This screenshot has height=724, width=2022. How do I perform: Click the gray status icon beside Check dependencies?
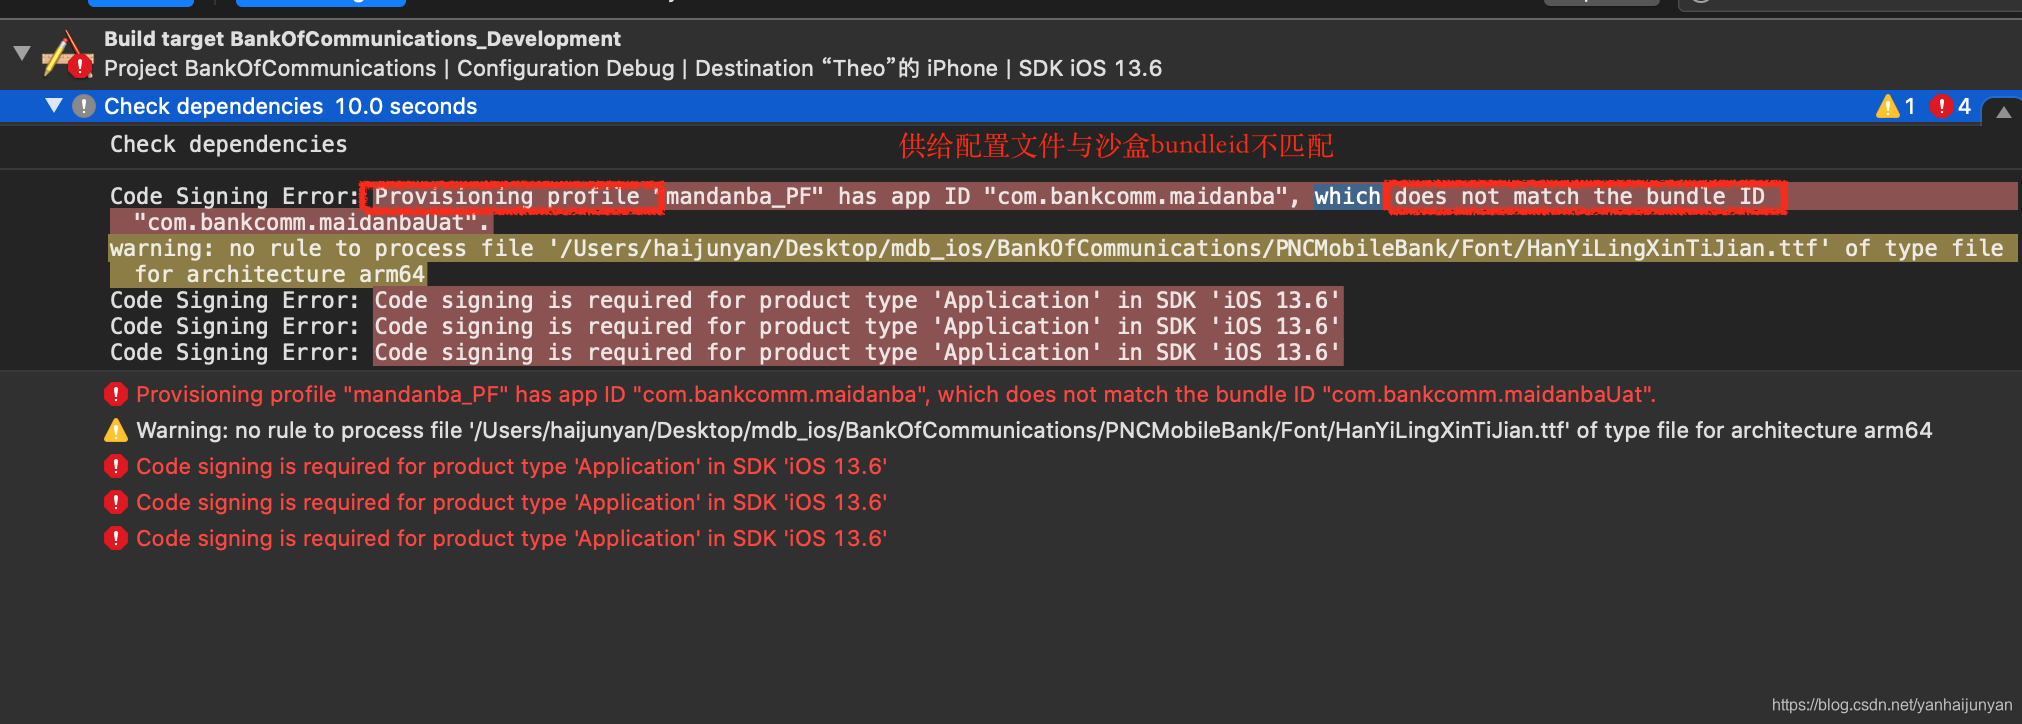pos(84,106)
